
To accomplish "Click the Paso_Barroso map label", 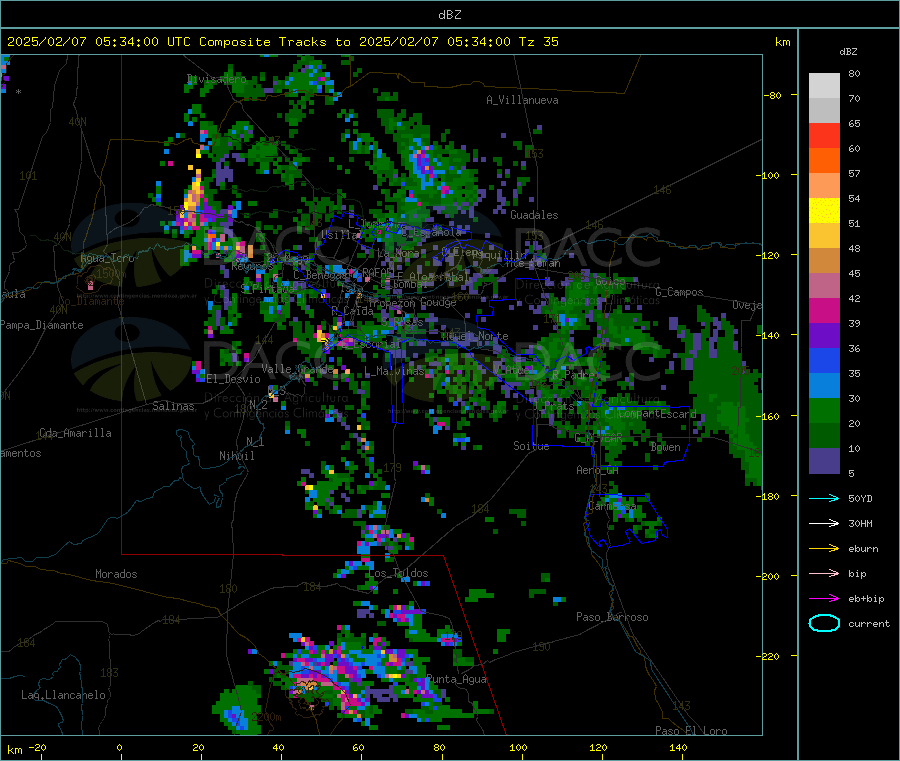I will click(x=612, y=617).
